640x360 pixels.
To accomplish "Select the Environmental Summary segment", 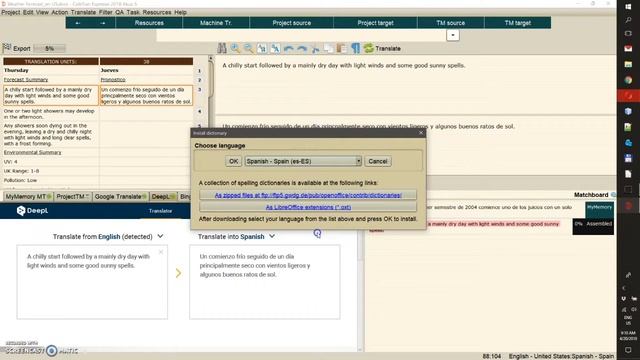I will (x=51, y=152).
